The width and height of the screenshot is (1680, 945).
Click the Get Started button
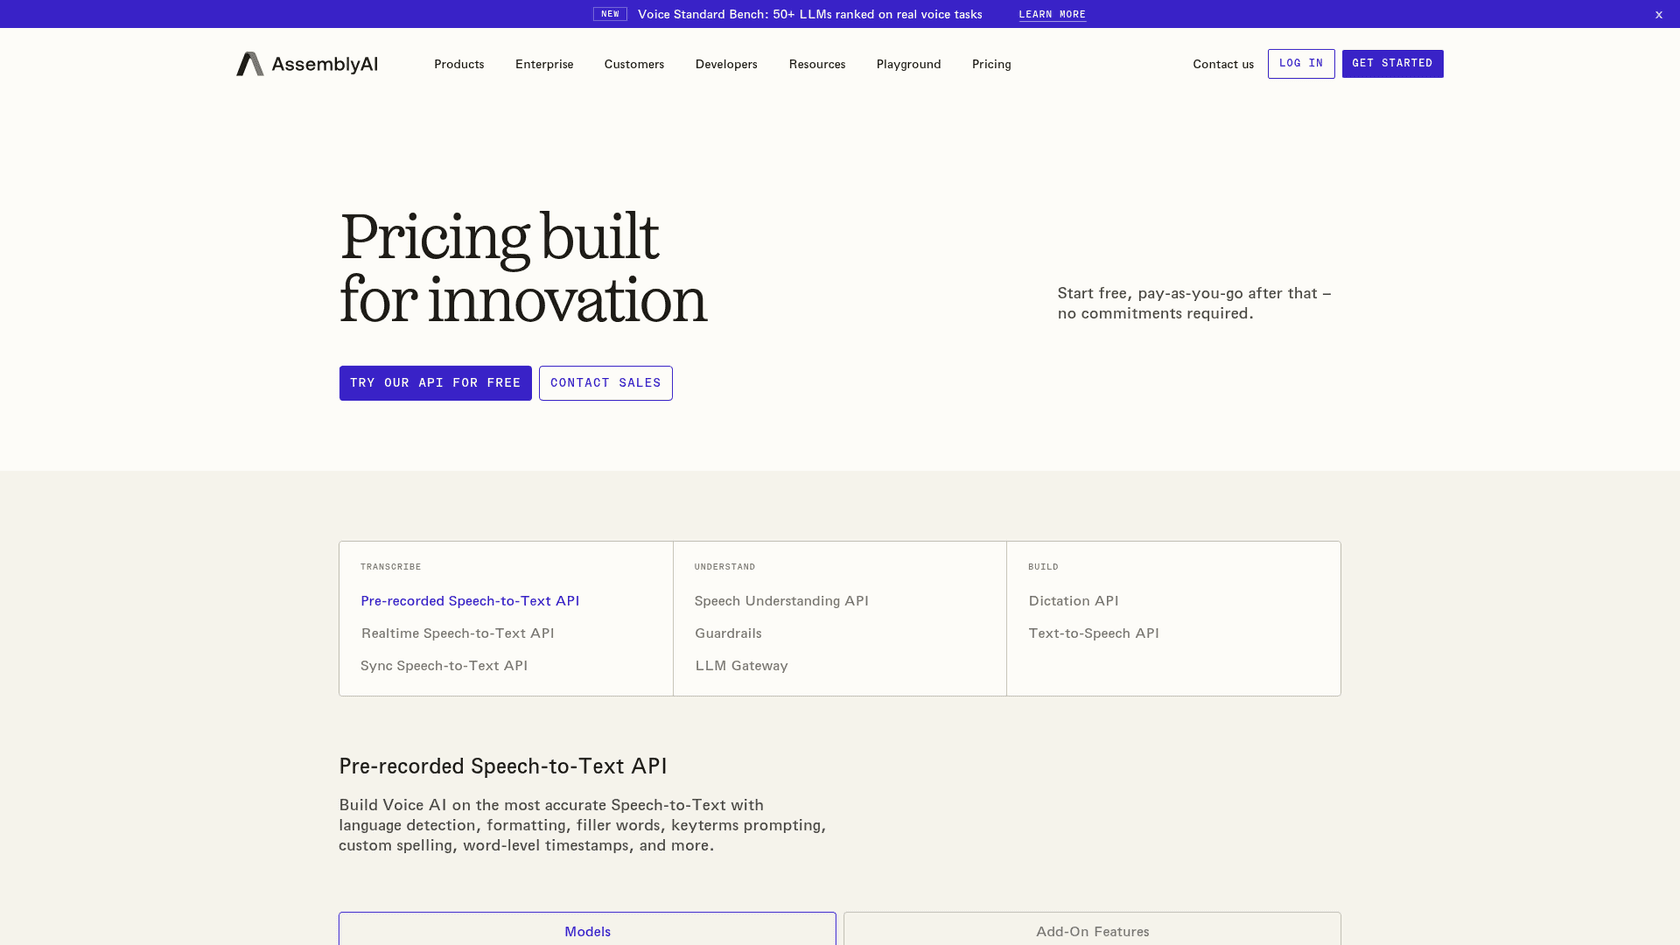[x=1392, y=63]
